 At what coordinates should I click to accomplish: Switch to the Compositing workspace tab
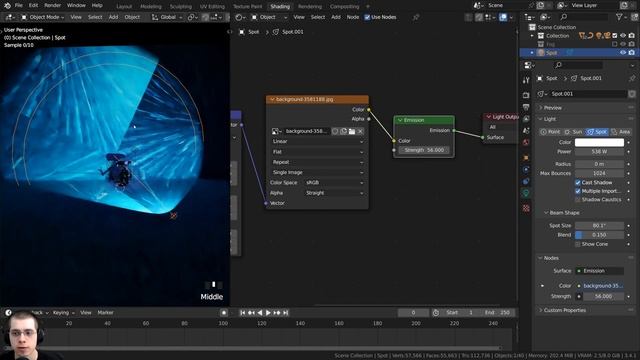coord(344,7)
